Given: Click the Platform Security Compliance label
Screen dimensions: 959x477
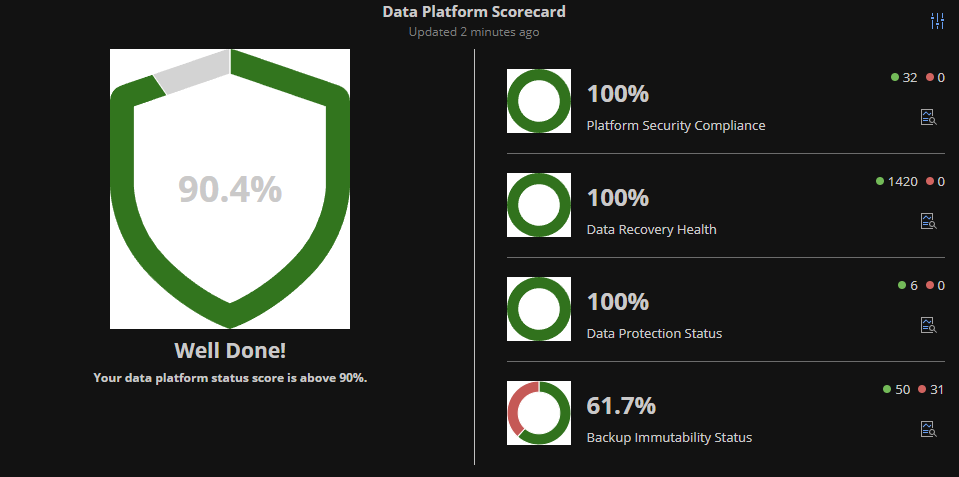Looking at the screenshot, I should [676, 125].
